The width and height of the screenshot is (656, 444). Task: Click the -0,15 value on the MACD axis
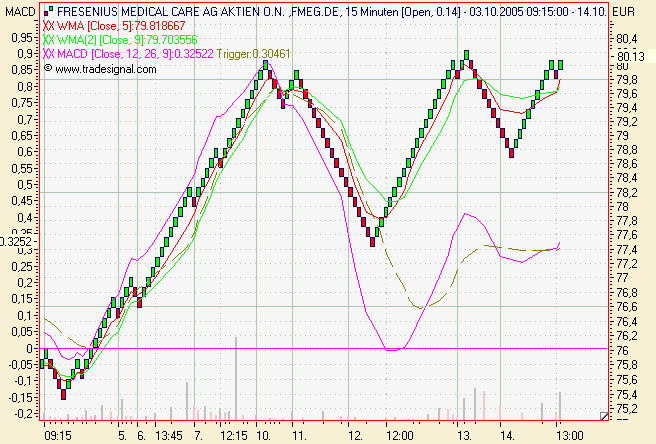point(22,397)
